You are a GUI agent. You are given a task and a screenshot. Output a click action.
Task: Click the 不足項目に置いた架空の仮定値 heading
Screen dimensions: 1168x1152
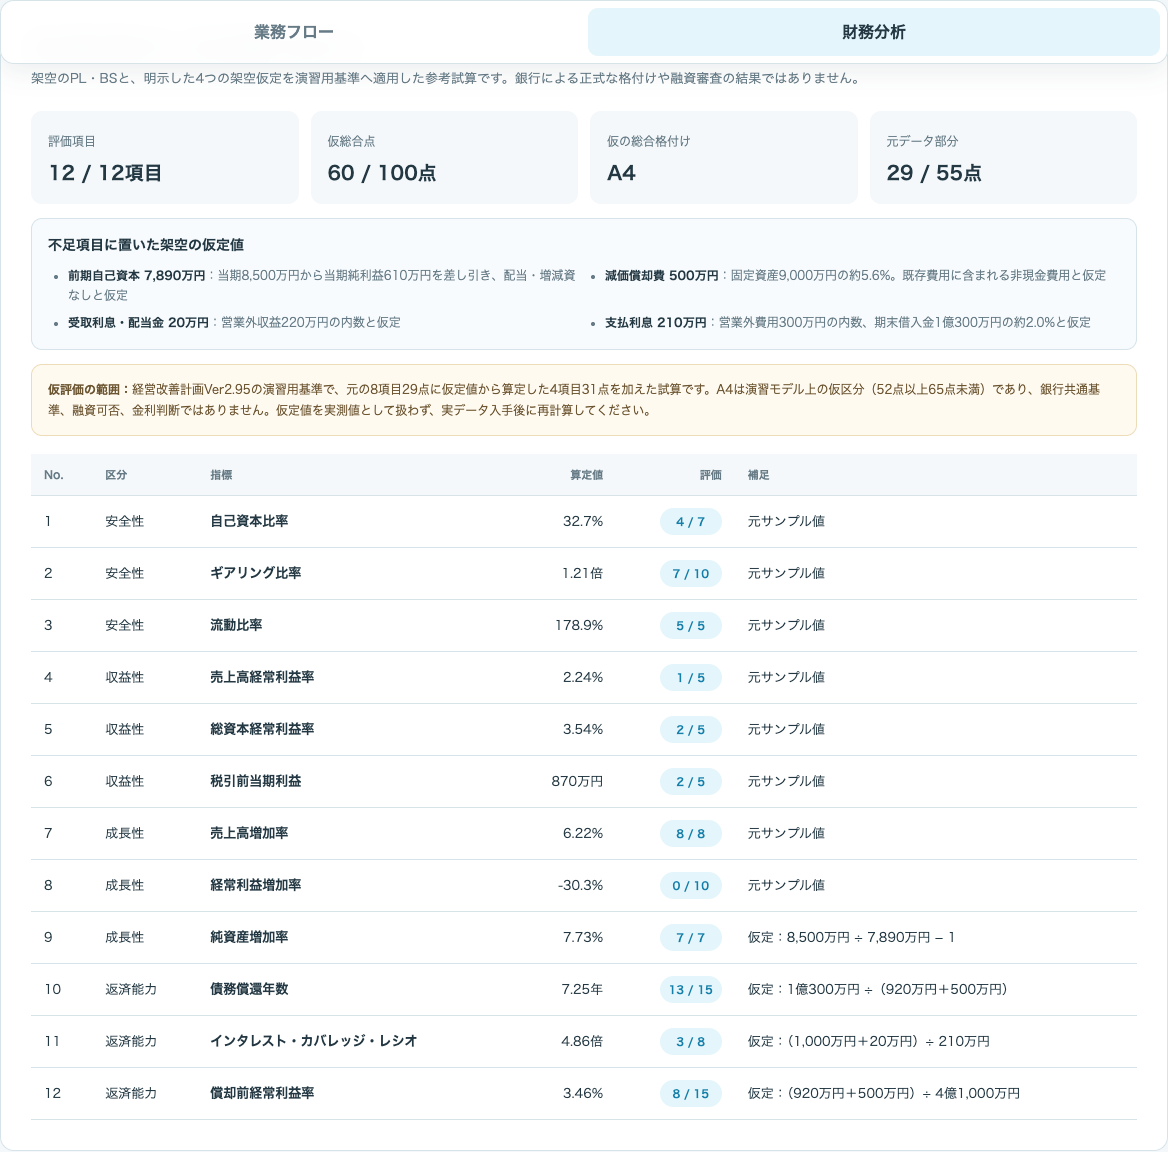point(146,245)
